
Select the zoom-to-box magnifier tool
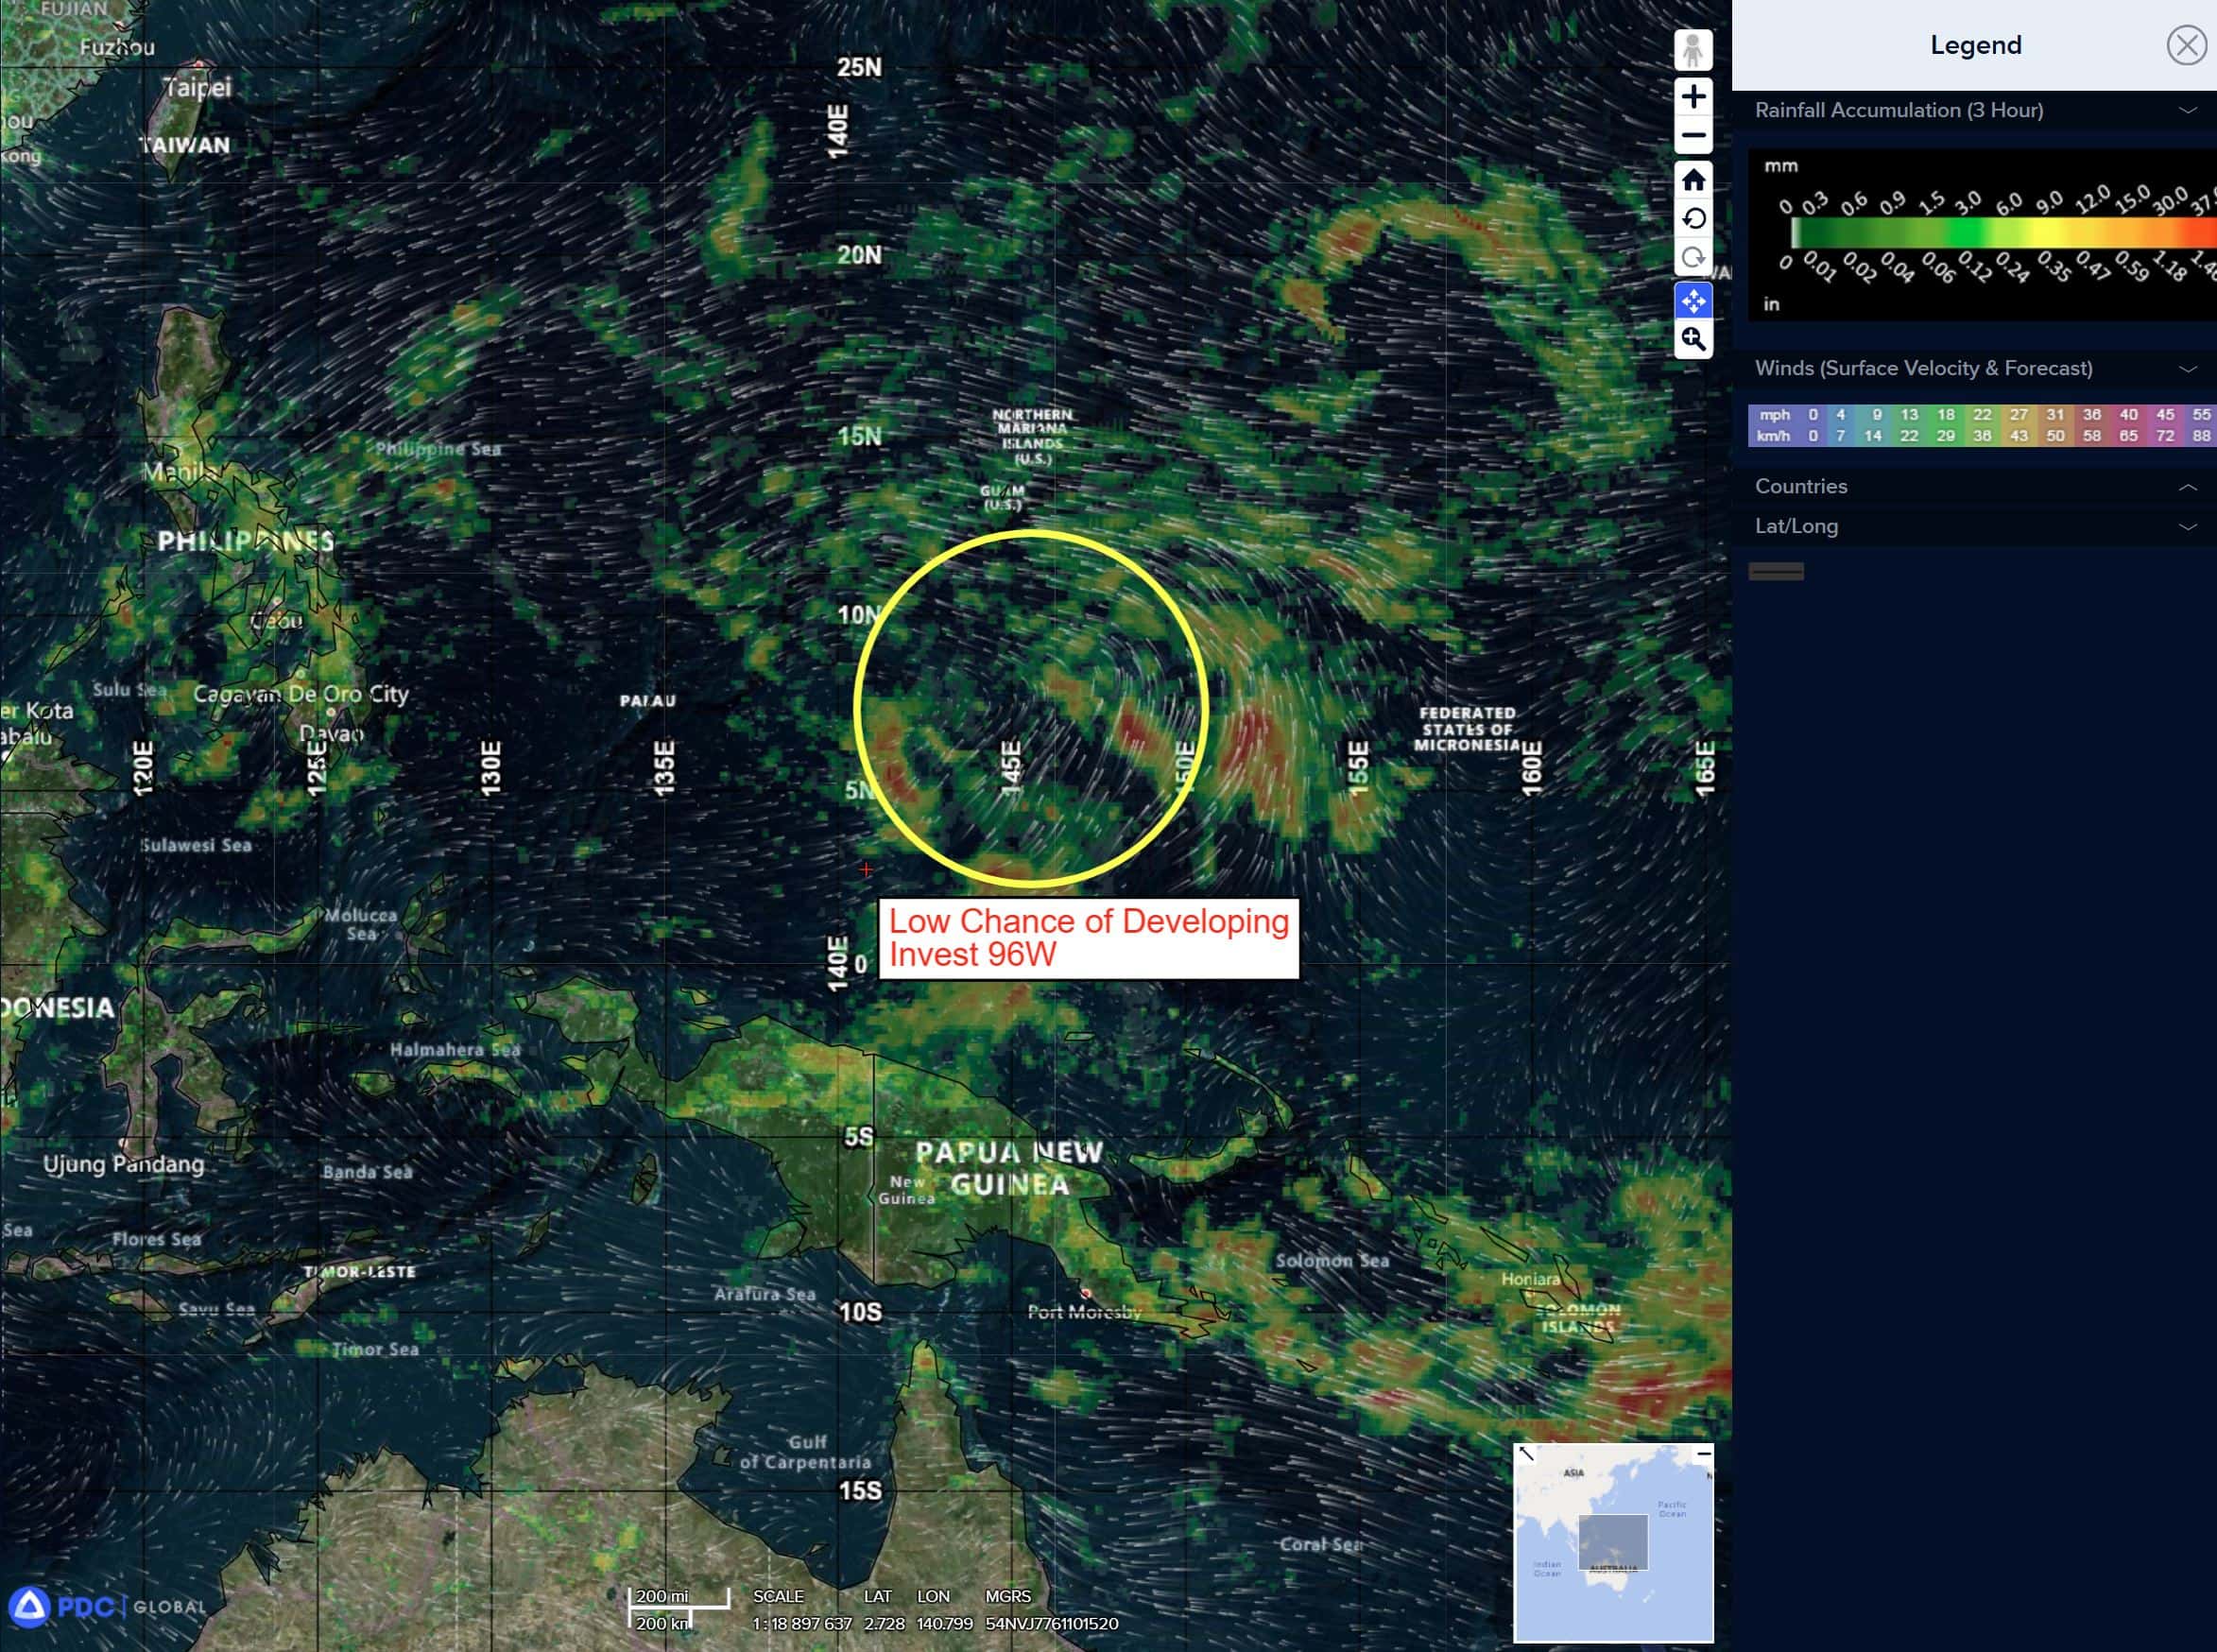coord(1692,339)
